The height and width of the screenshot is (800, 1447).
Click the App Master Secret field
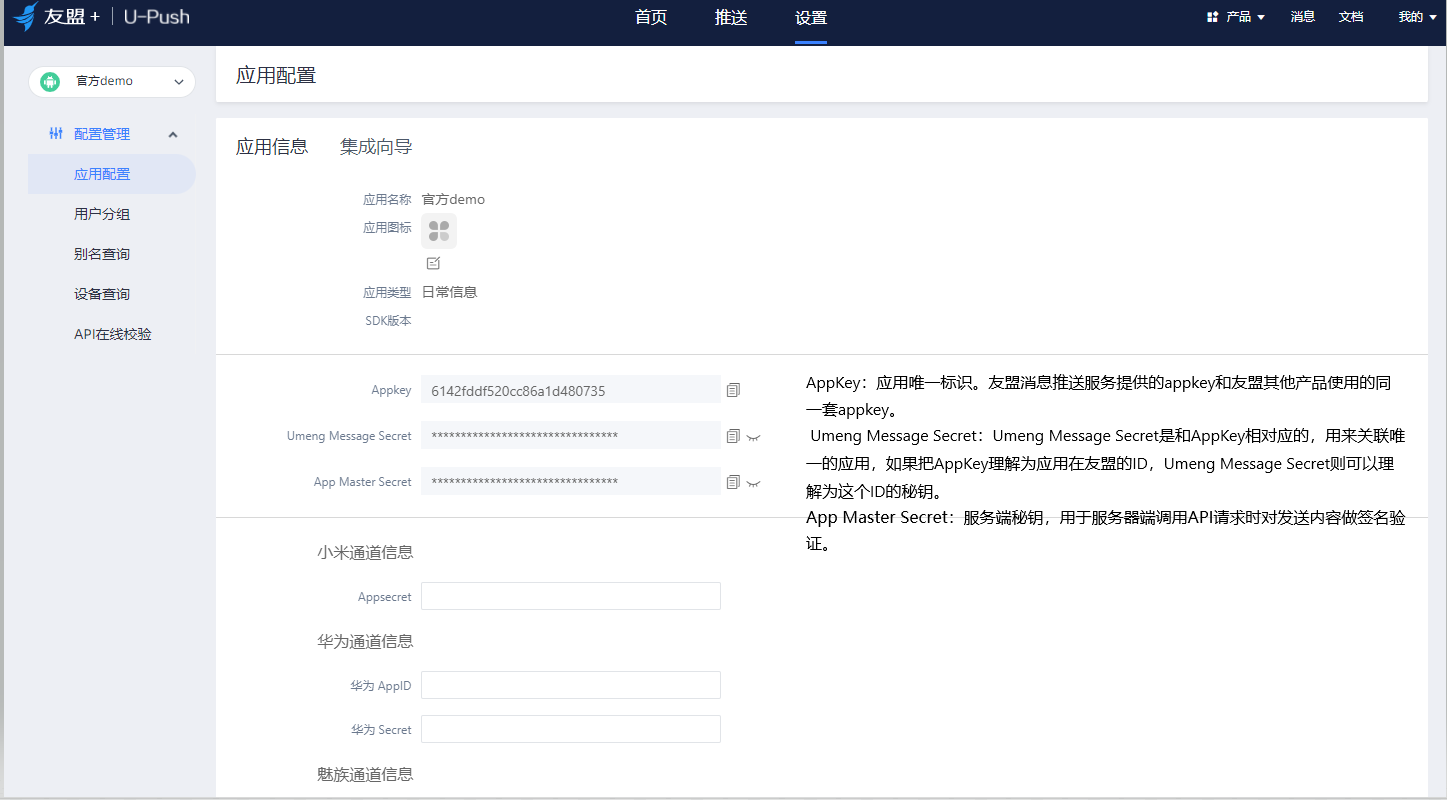click(571, 482)
